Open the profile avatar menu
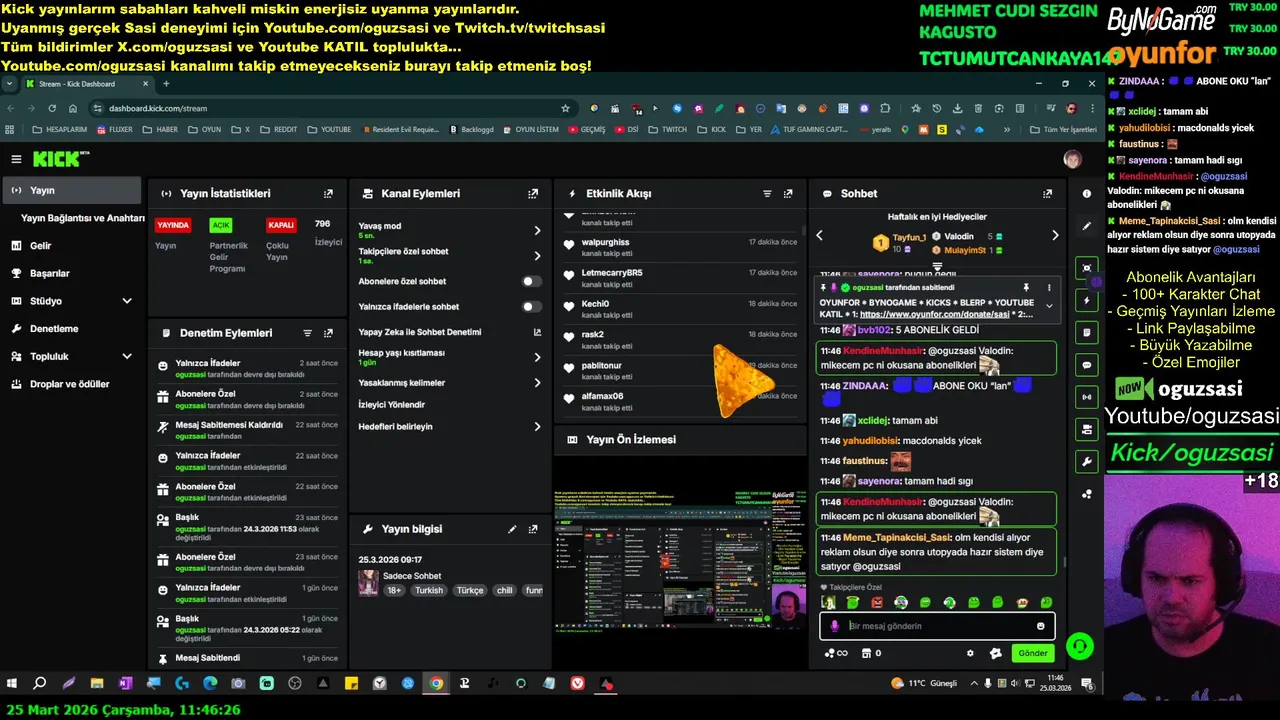 pos(1072,159)
